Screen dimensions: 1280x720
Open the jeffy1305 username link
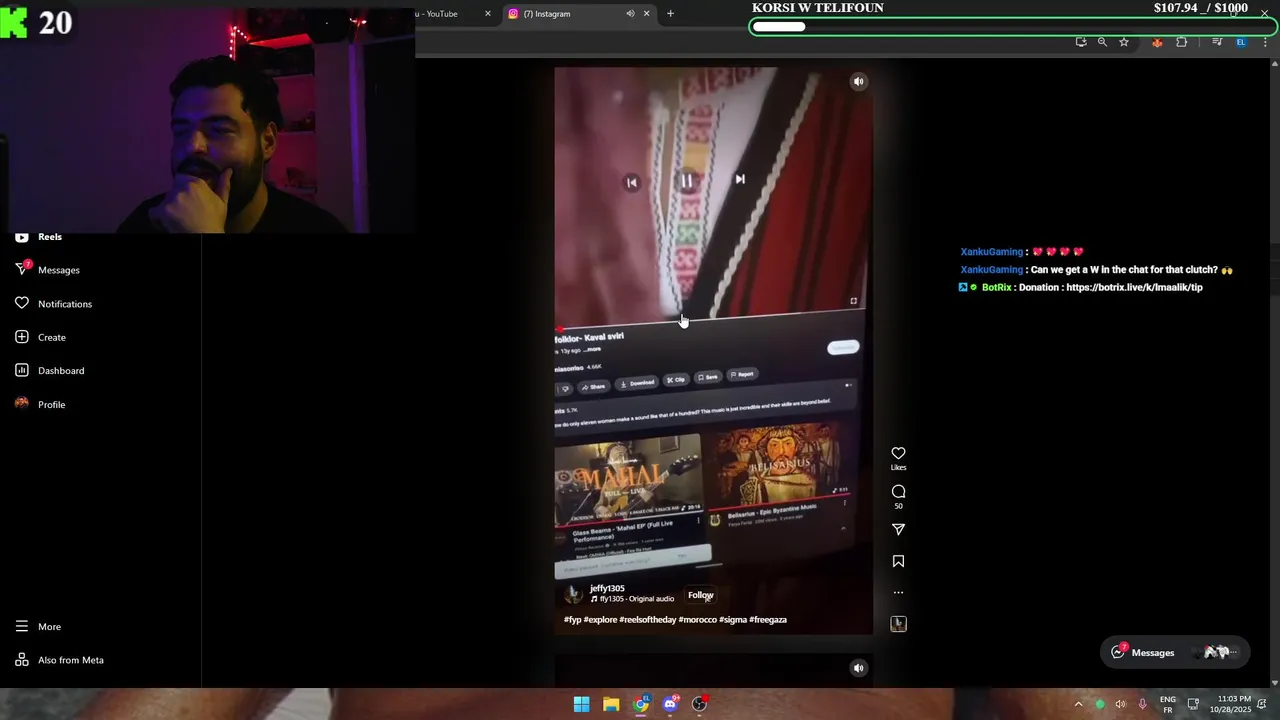[607, 588]
